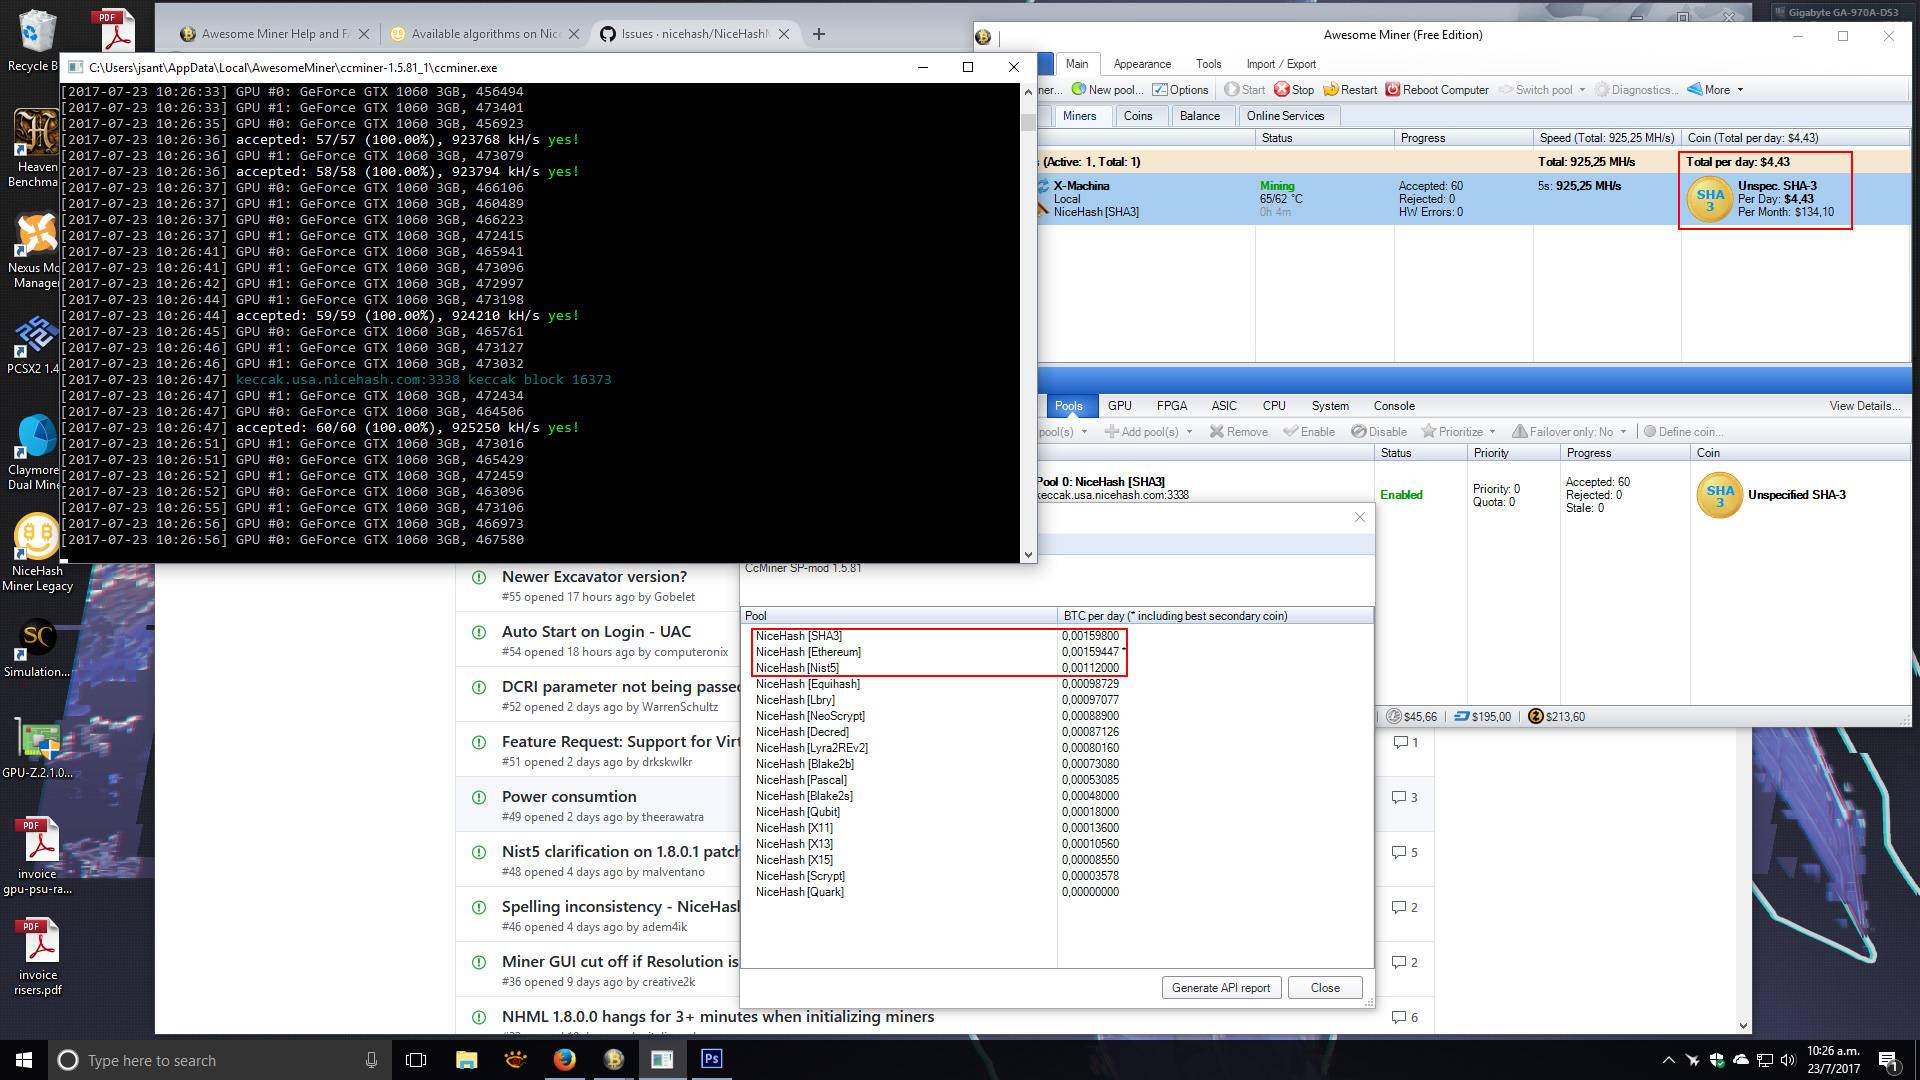1920x1080 pixels.
Task: Open Heaven Benchmark desktop icon
Action: (x=36, y=148)
